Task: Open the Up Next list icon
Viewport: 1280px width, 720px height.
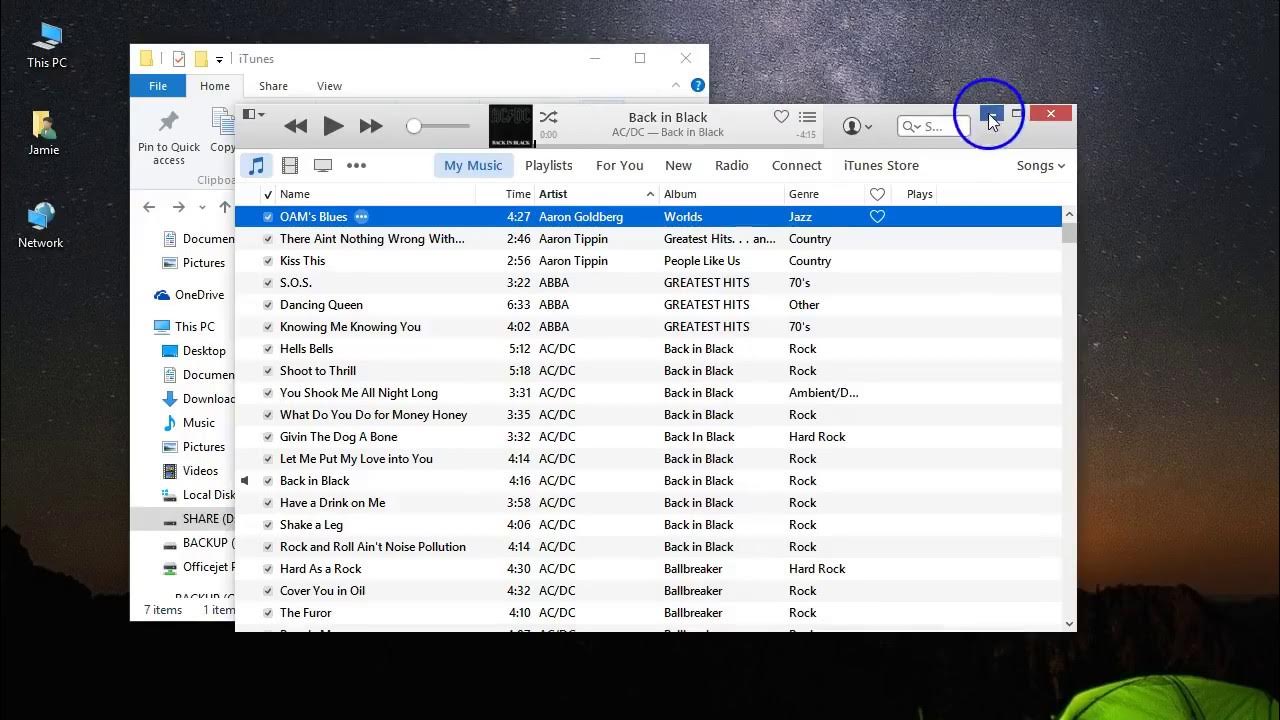Action: (807, 117)
